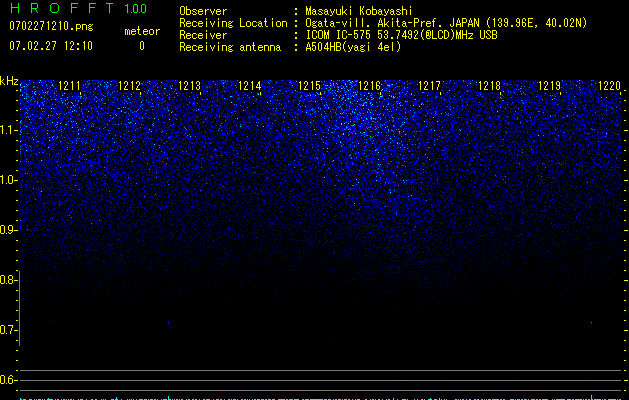Image resolution: width=629 pixels, height=400 pixels.
Task: Click the meteor count value 0
Action: click(x=142, y=46)
